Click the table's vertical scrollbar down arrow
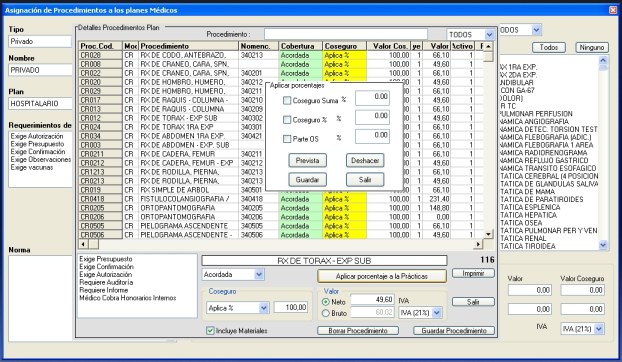622x362 pixels. [x=488, y=234]
